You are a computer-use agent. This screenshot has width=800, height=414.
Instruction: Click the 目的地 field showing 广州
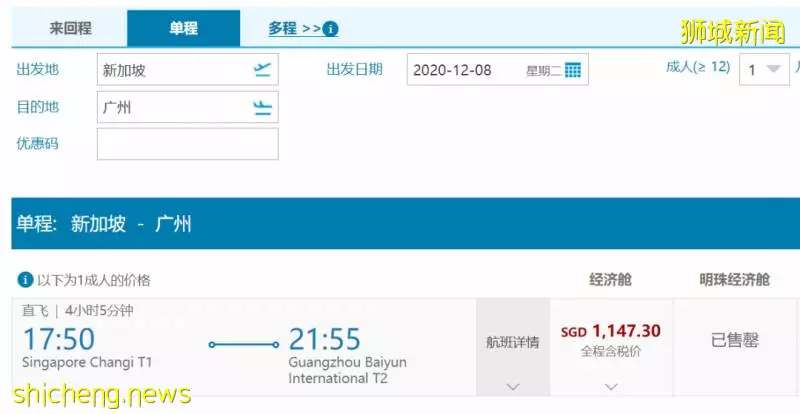pos(188,107)
